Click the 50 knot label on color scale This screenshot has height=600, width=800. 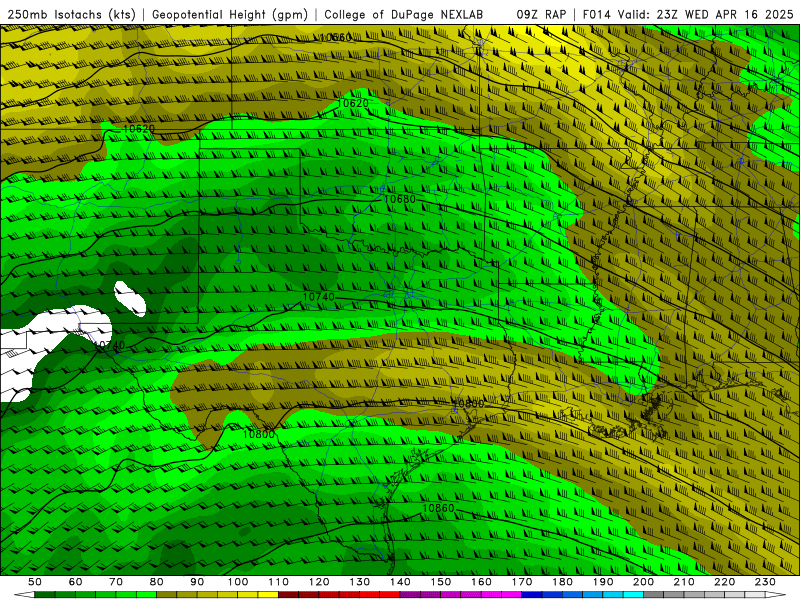(35, 582)
